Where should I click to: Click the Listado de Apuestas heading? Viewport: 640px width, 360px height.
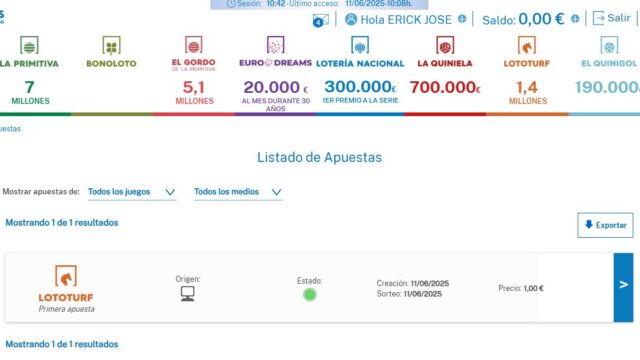coord(320,158)
